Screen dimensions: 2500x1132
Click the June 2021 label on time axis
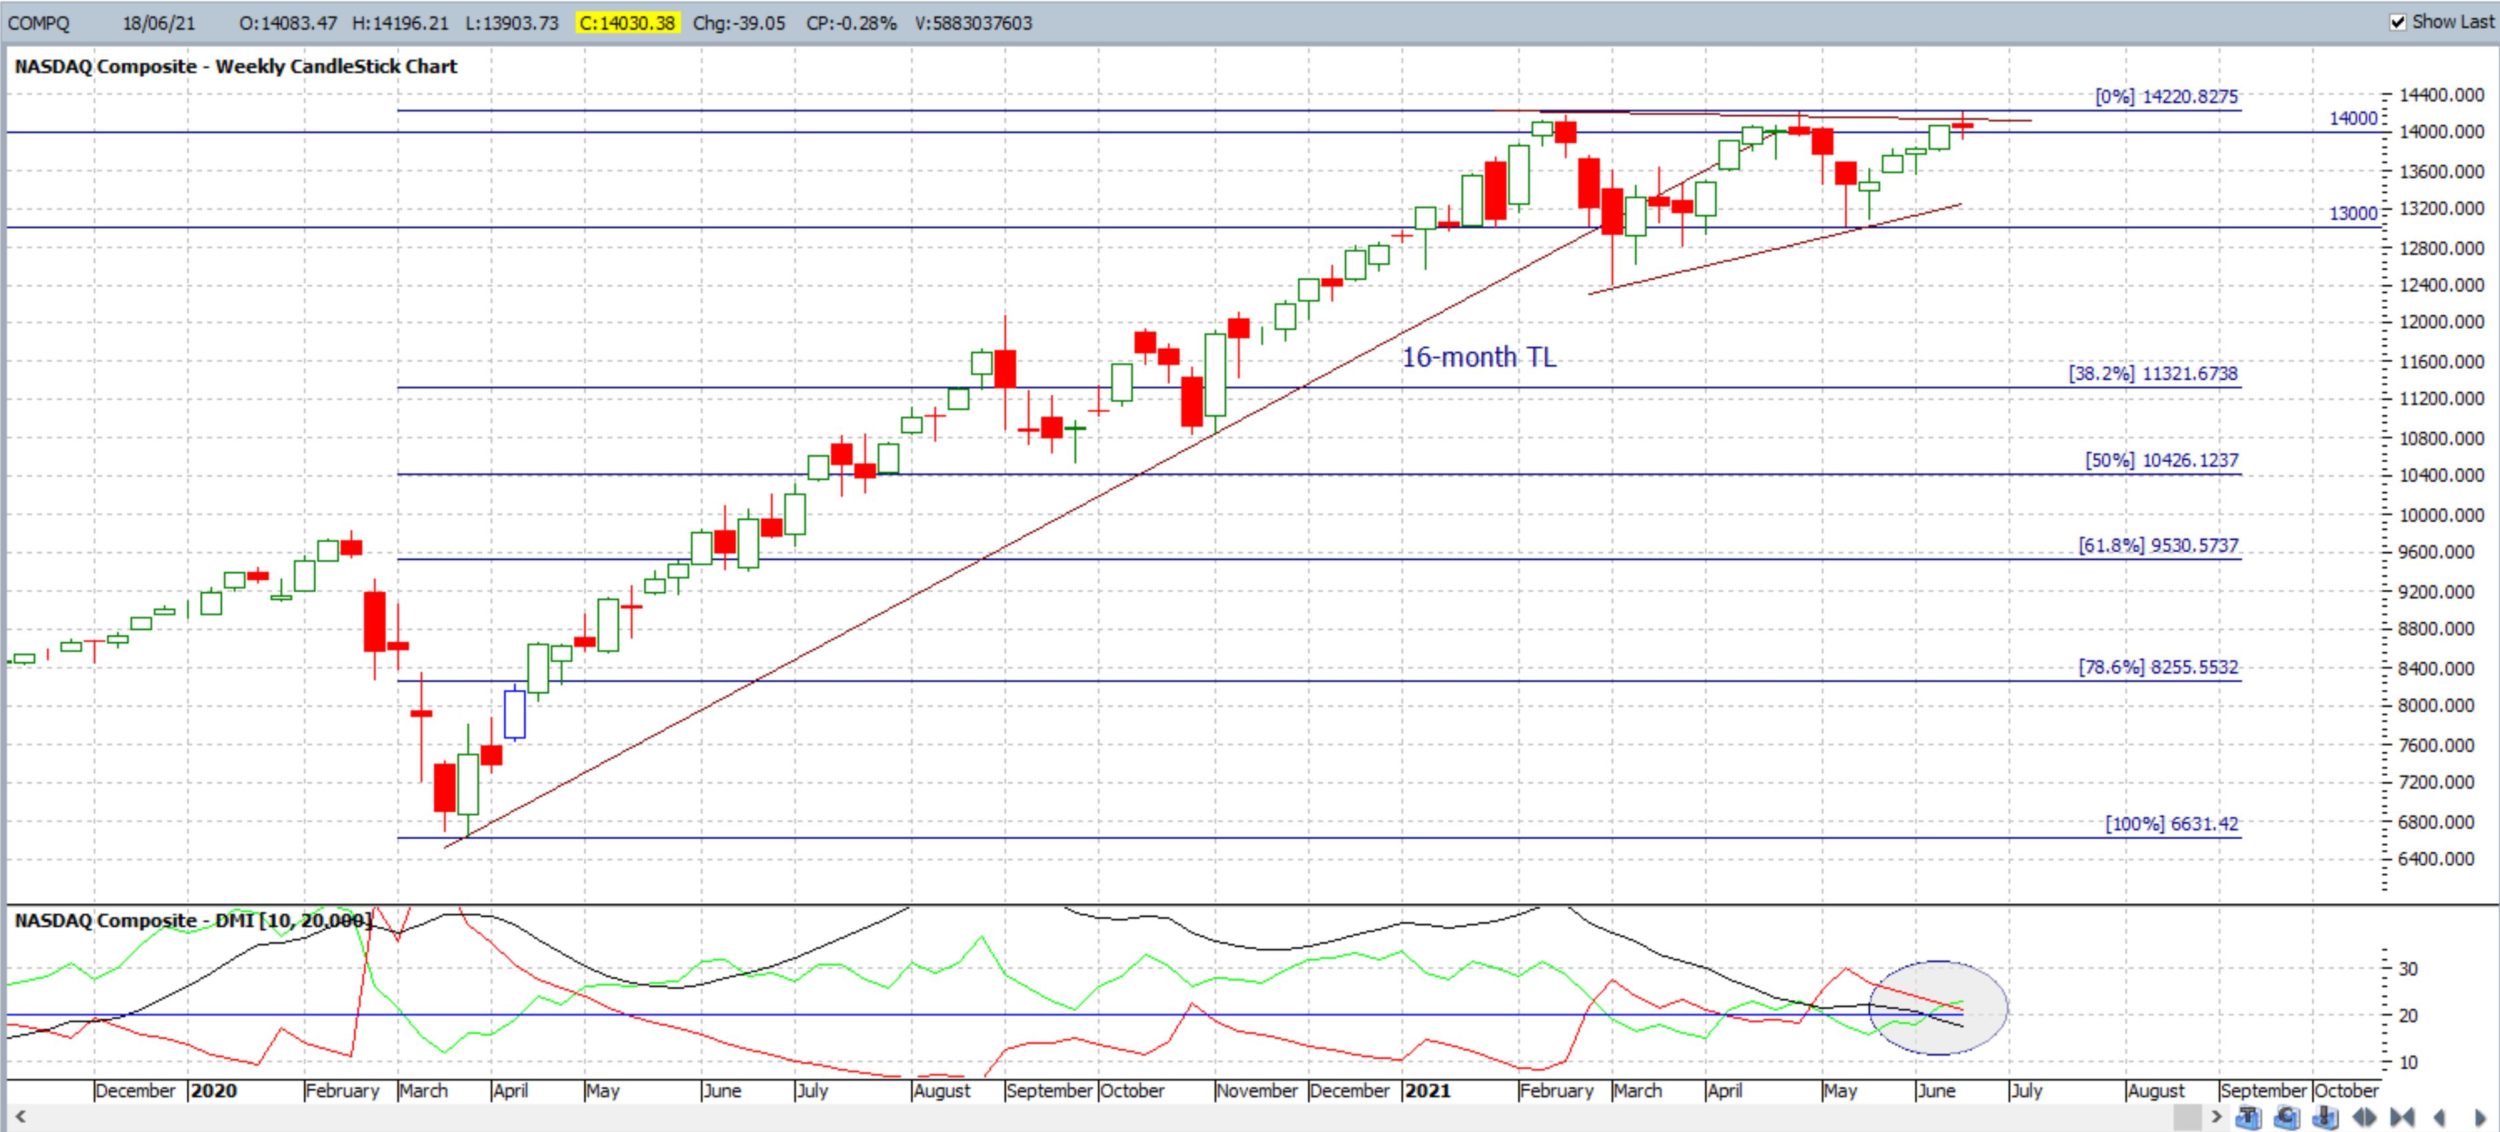pyautogui.click(x=1936, y=1090)
